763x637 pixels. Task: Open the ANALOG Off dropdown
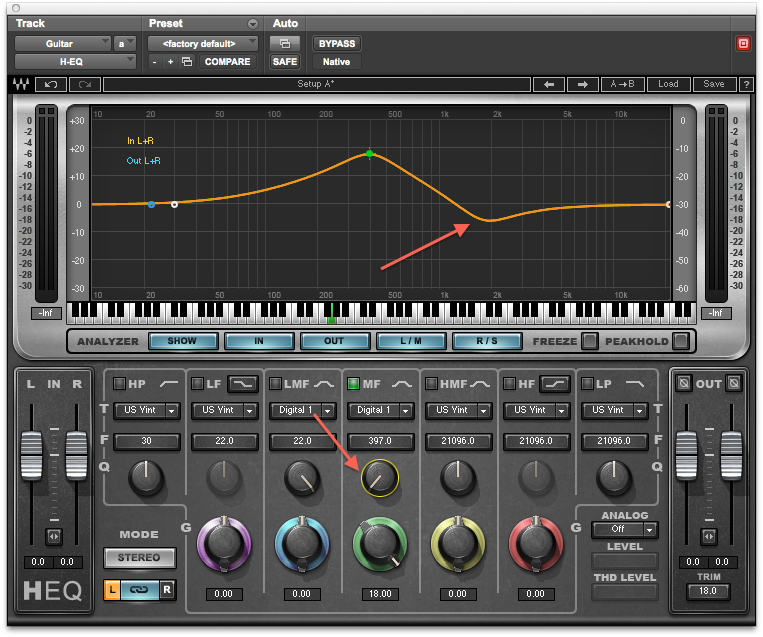[625, 529]
